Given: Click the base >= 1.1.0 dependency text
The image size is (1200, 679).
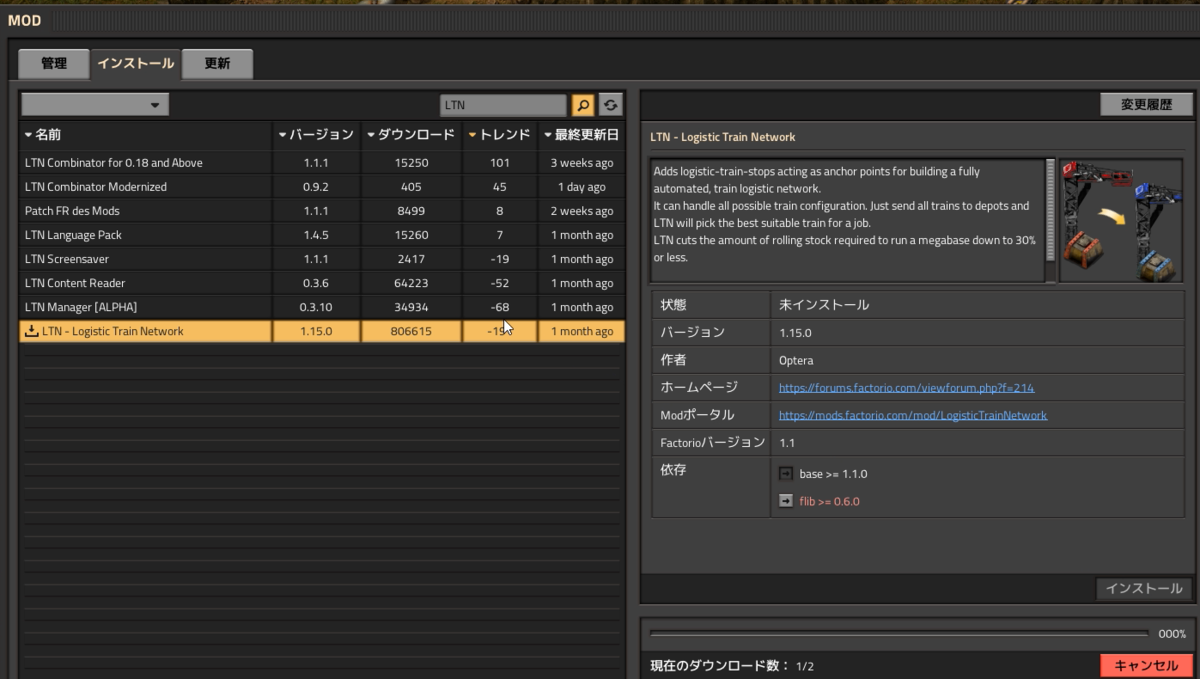Looking at the screenshot, I should point(833,474).
